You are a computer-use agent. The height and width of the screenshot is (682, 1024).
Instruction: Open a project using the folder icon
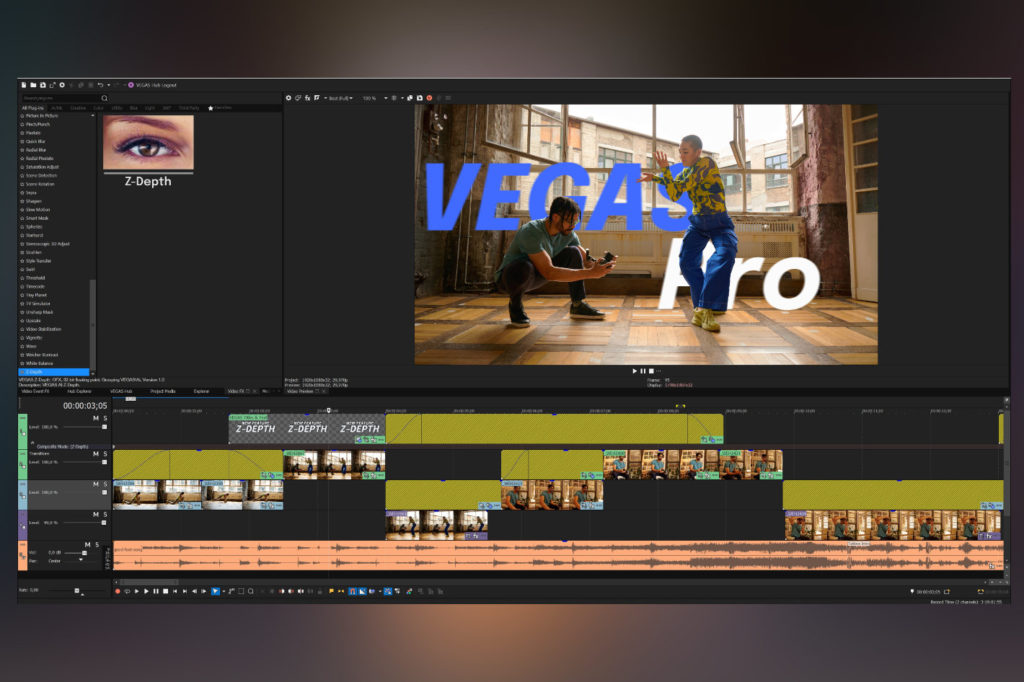pos(33,85)
